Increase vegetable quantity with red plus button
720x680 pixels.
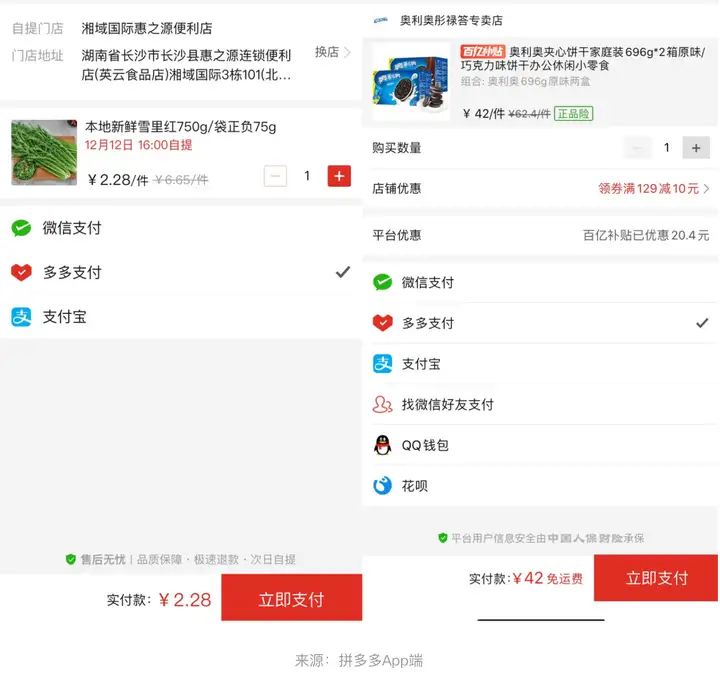pos(339,176)
